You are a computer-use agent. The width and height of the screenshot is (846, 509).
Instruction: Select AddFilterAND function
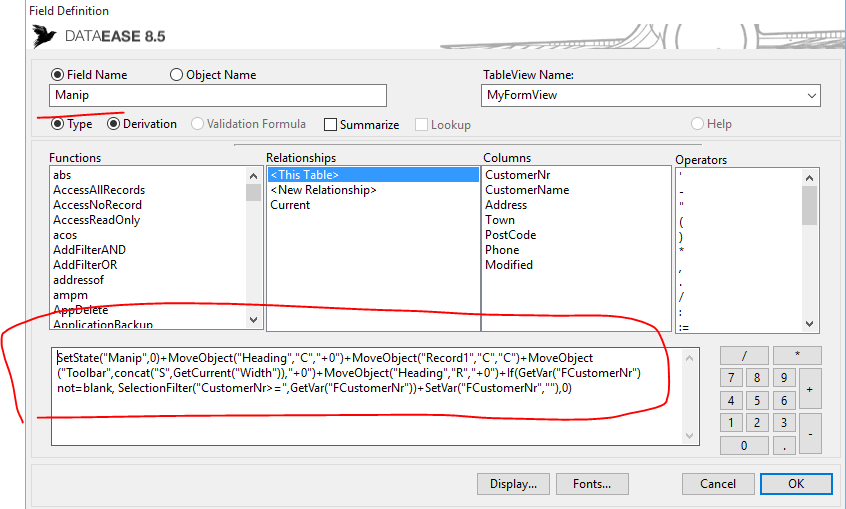pos(90,250)
